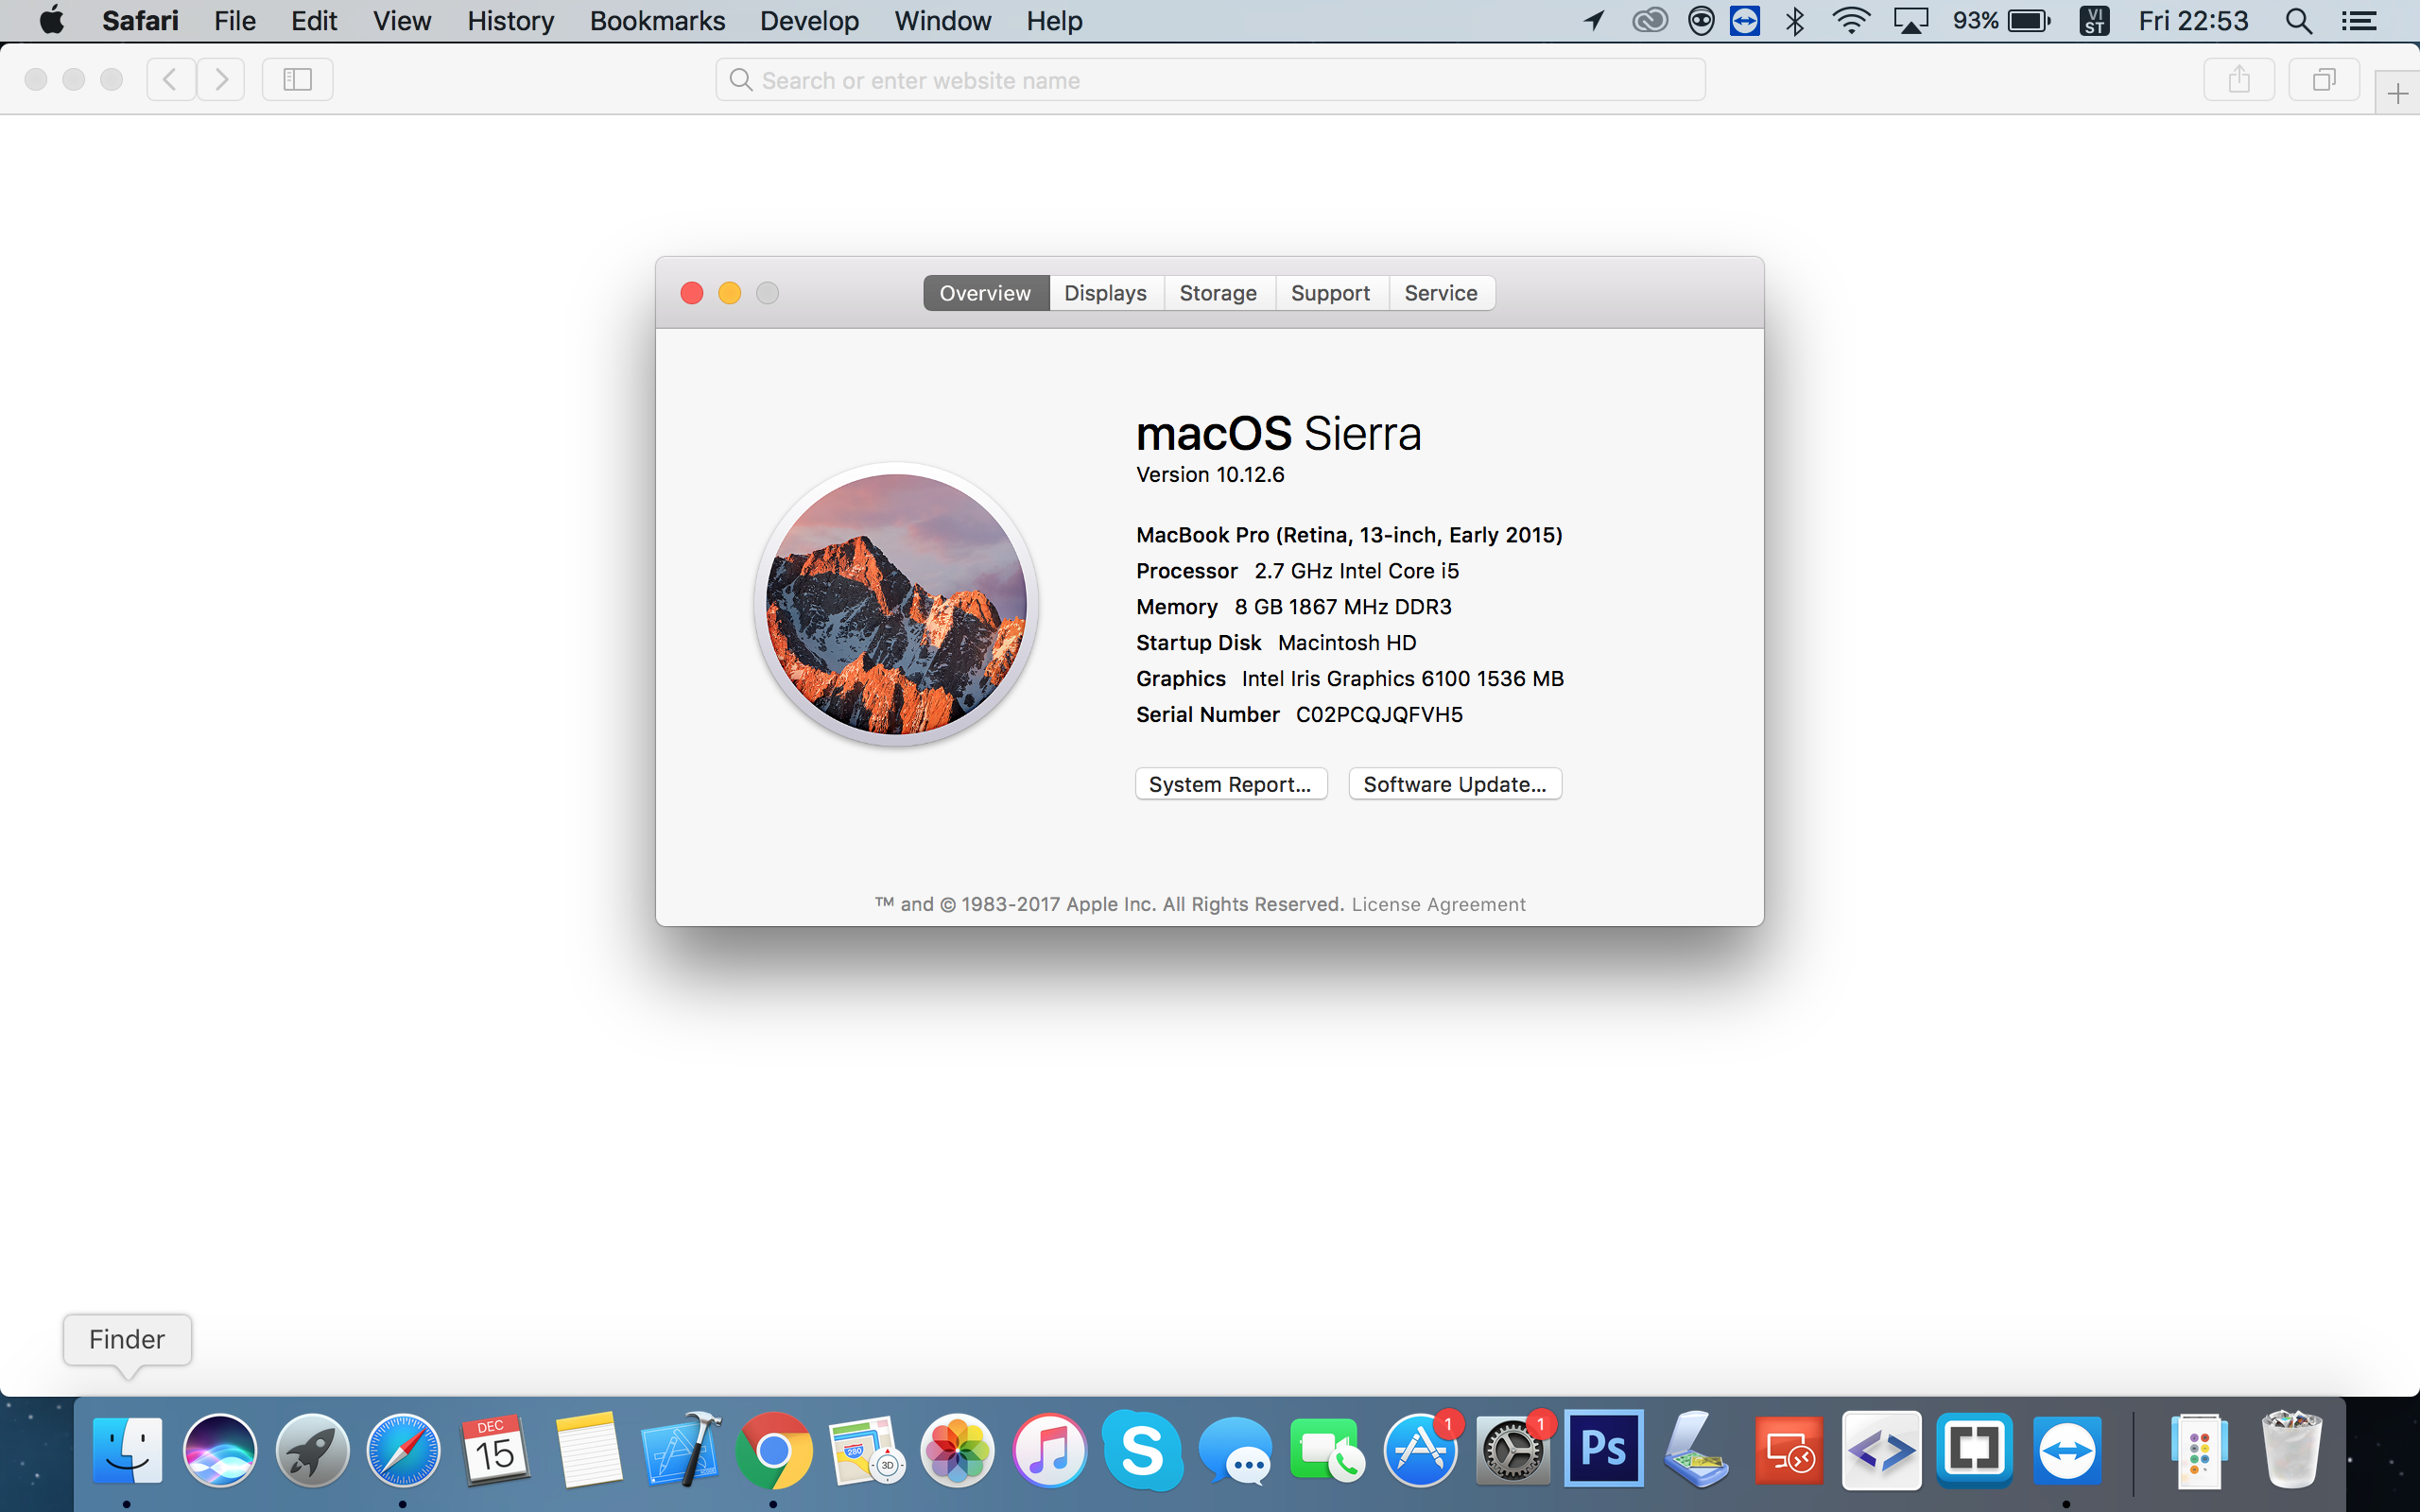The image size is (2420, 1512).
Task: Open the TeamViewer menu bar icon
Action: (1745, 21)
